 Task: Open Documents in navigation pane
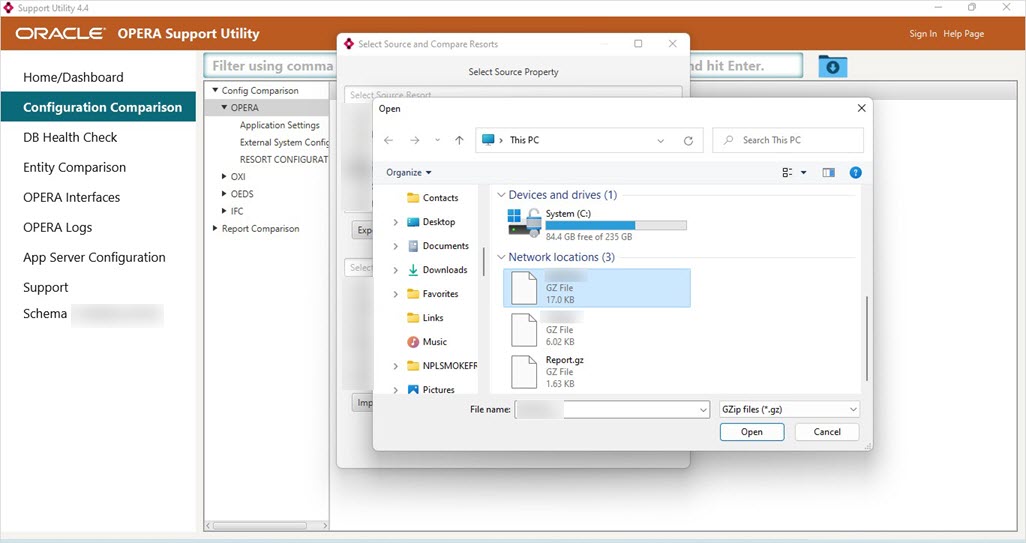pyautogui.click(x=438, y=246)
